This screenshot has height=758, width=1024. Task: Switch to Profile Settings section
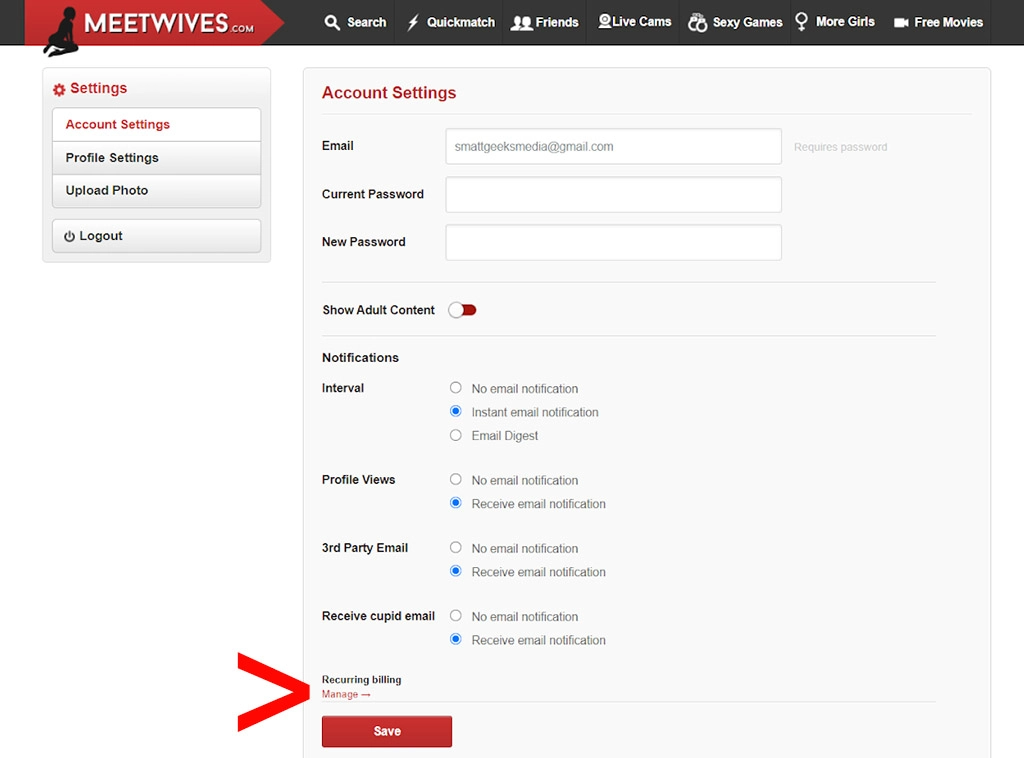[x=112, y=157]
